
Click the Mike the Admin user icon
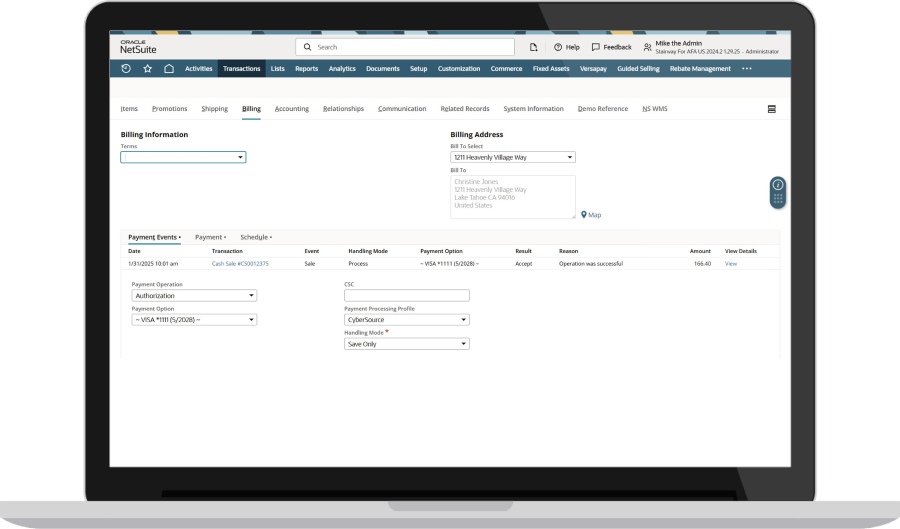point(648,47)
